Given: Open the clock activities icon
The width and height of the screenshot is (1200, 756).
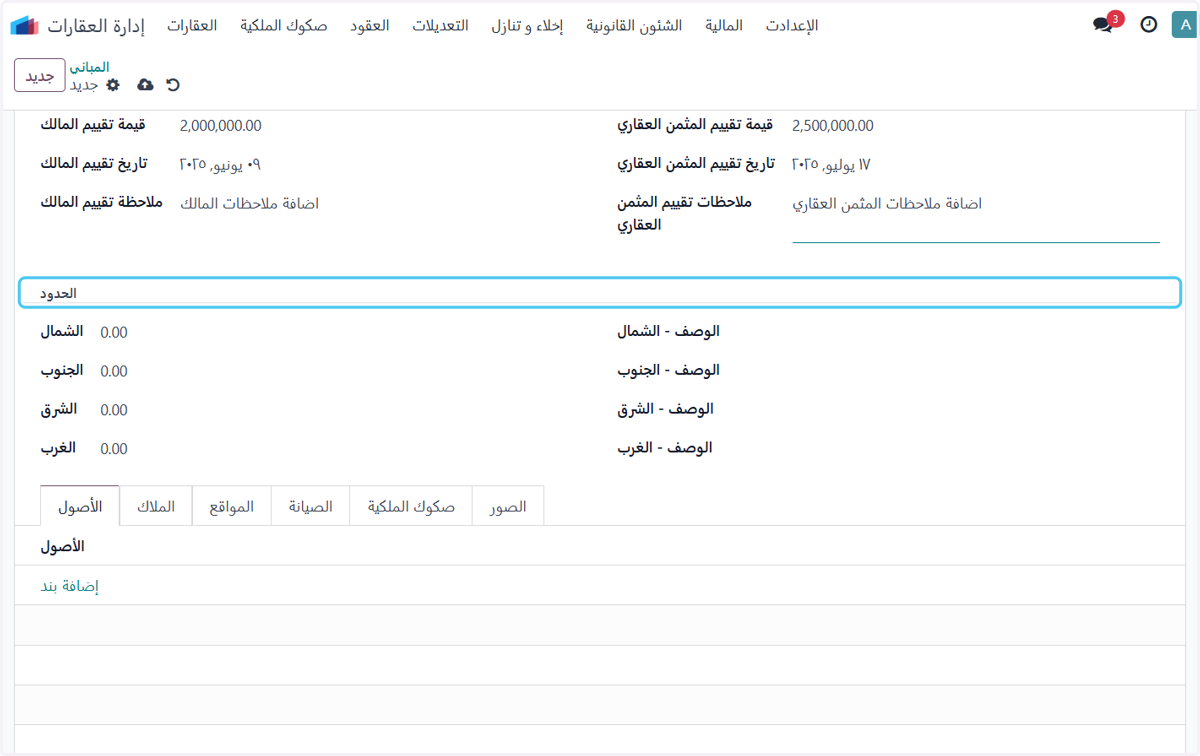Looking at the screenshot, I should point(1149,25).
